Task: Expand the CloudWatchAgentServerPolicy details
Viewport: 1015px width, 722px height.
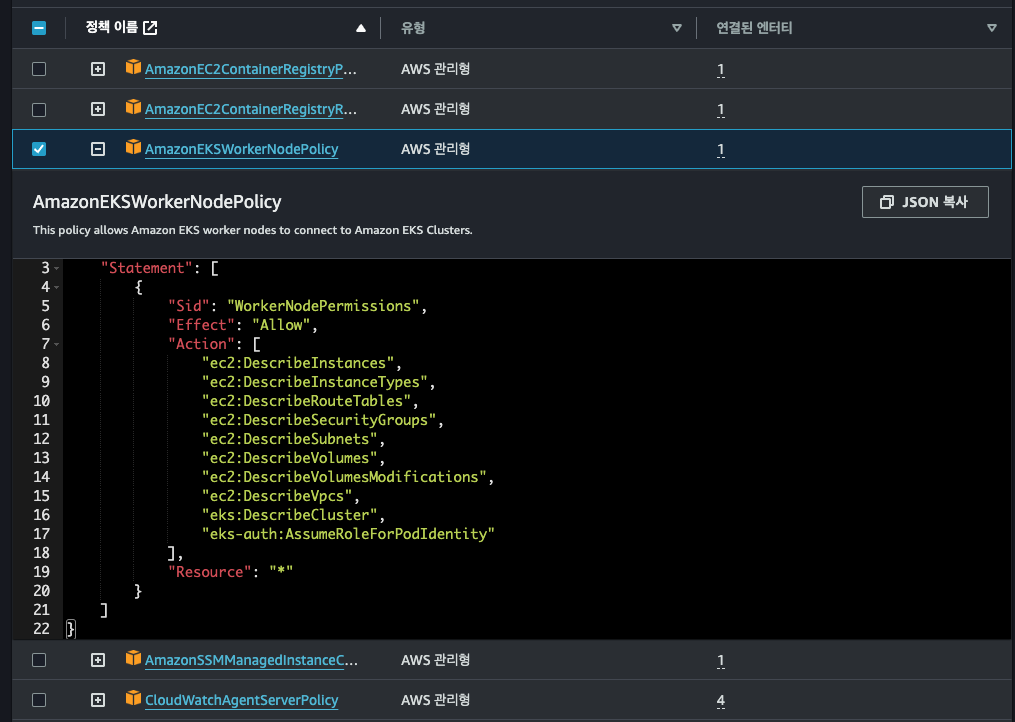Action: [x=98, y=700]
